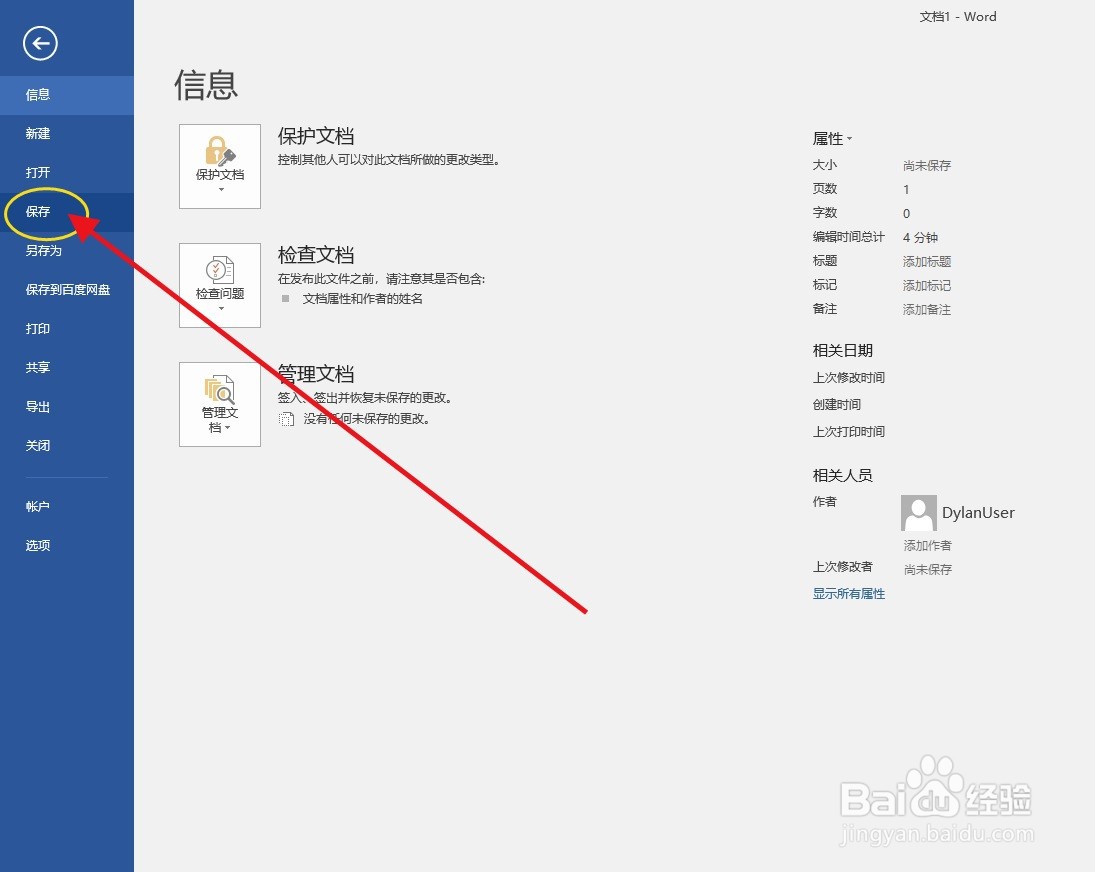The width and height of the screenshot is (1095, 872).
Task: Open 帐户 in the sidebar
Action: (x=67, y=506)
